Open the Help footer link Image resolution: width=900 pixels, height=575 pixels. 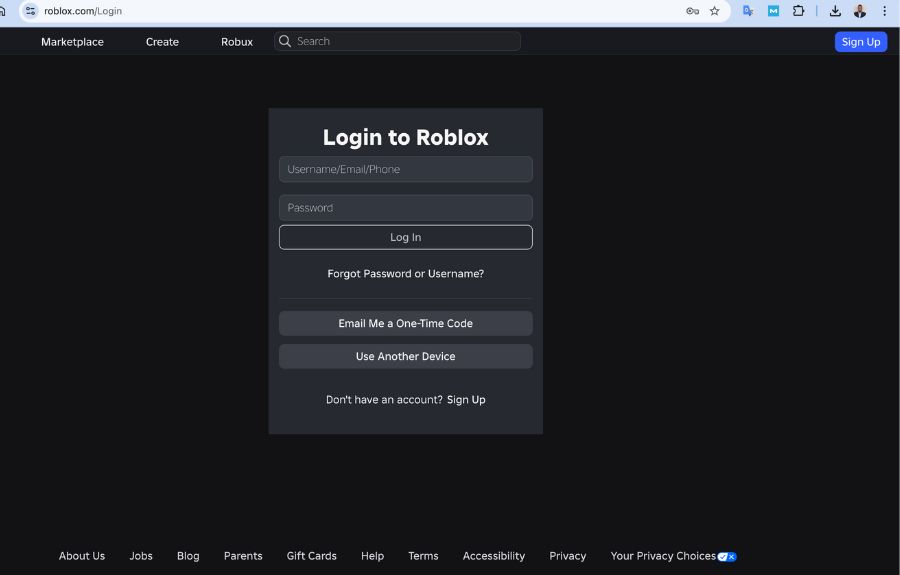(x=372, y=556)
